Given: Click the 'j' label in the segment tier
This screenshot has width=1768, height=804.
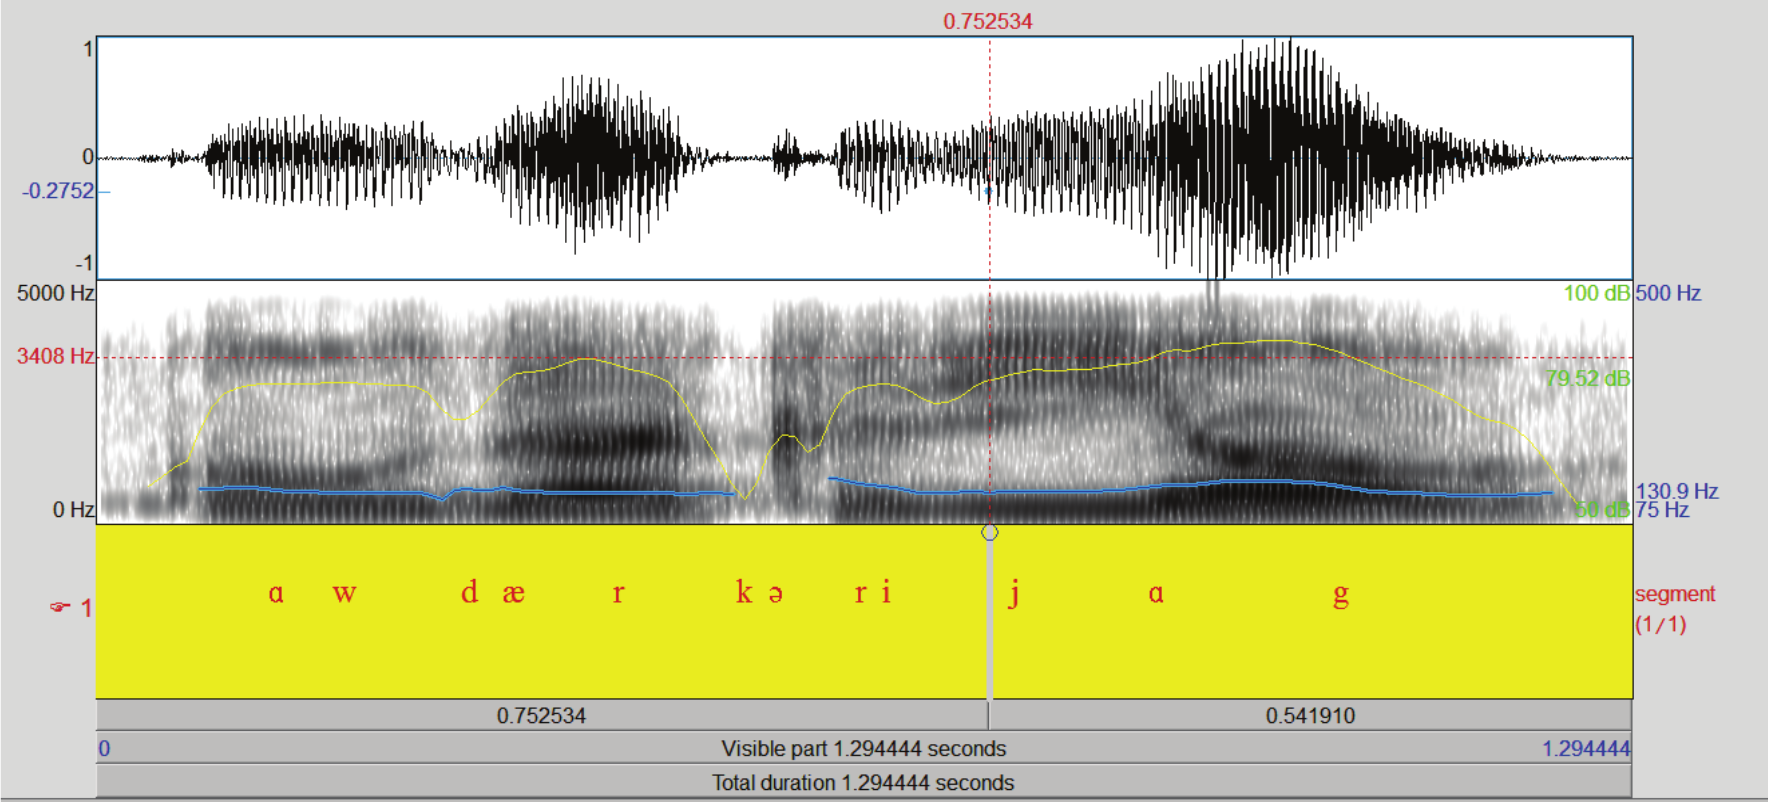Looking at the screenshot, I should pyautogui.click(x=1014, y=594).
